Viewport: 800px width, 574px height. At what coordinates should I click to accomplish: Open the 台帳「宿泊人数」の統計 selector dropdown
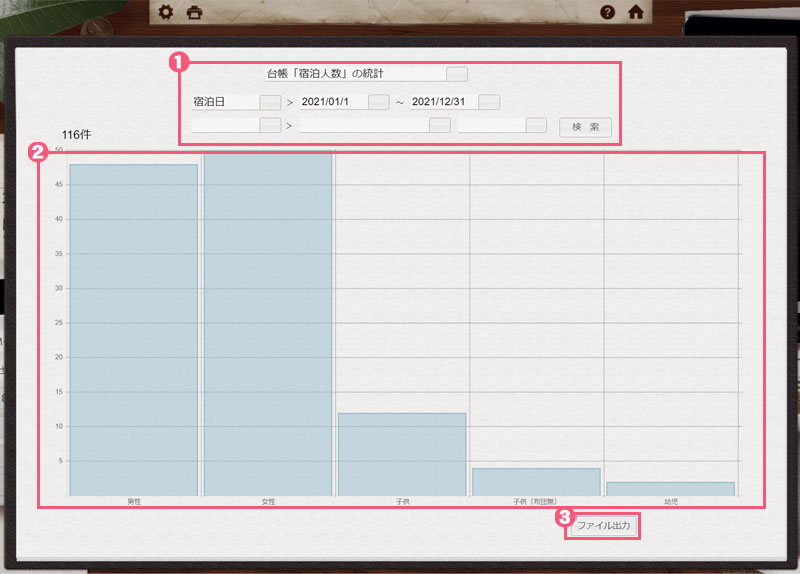pos(456,74)
